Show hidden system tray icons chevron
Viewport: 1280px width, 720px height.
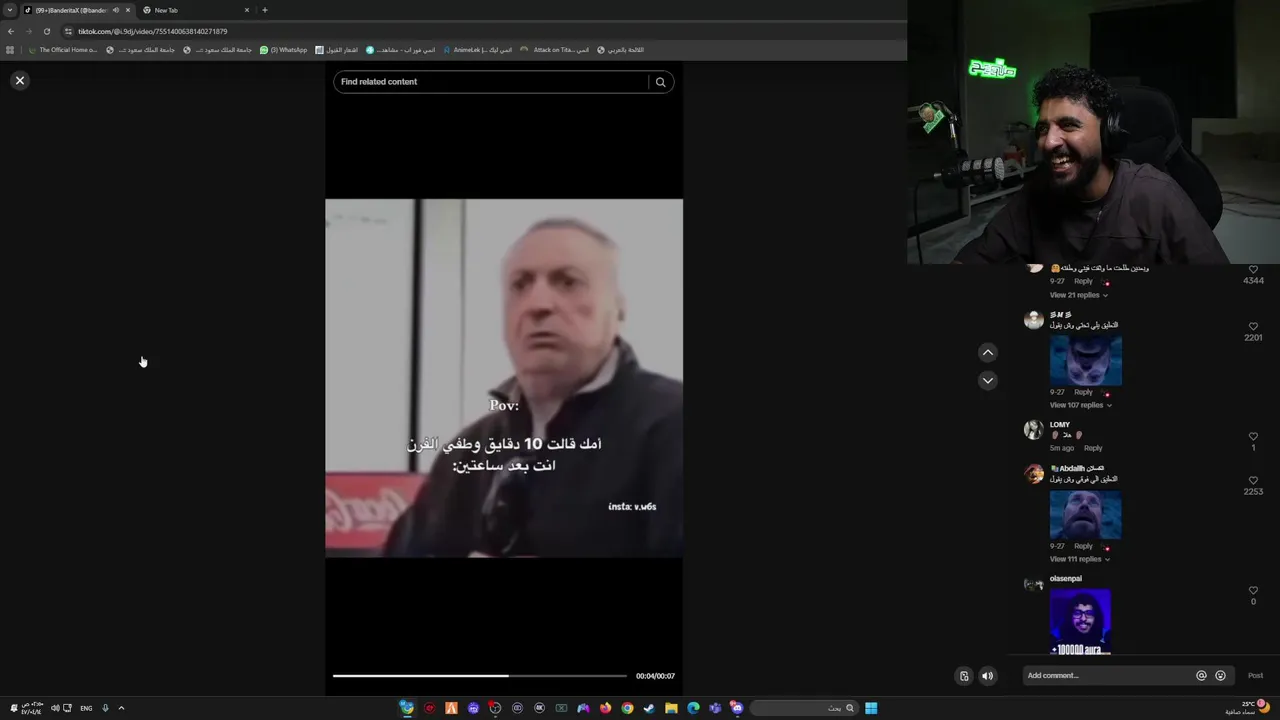point(121,708)
